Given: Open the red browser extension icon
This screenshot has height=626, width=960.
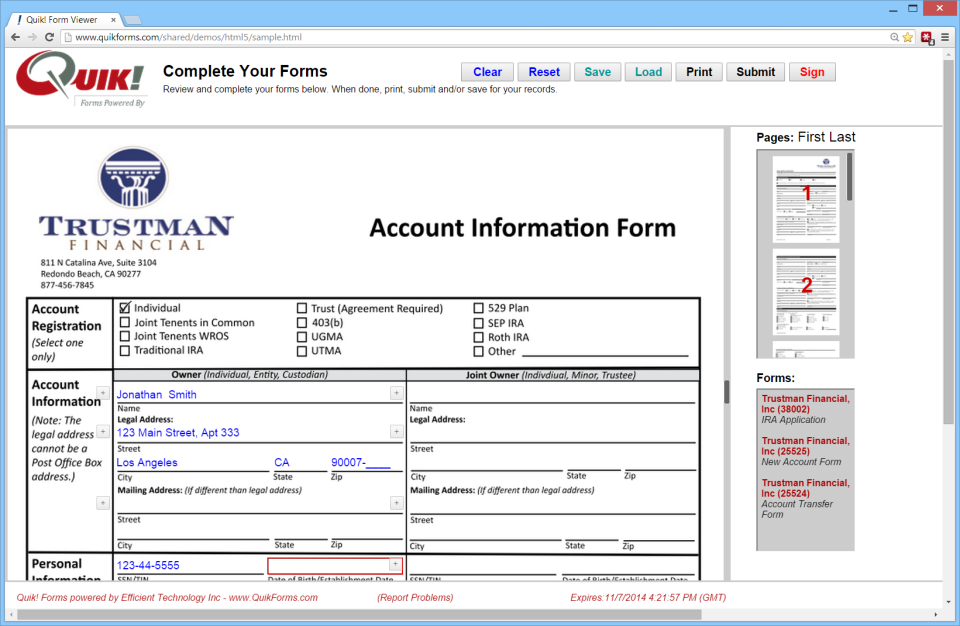Looking at the screenshot, I should 927,38.
